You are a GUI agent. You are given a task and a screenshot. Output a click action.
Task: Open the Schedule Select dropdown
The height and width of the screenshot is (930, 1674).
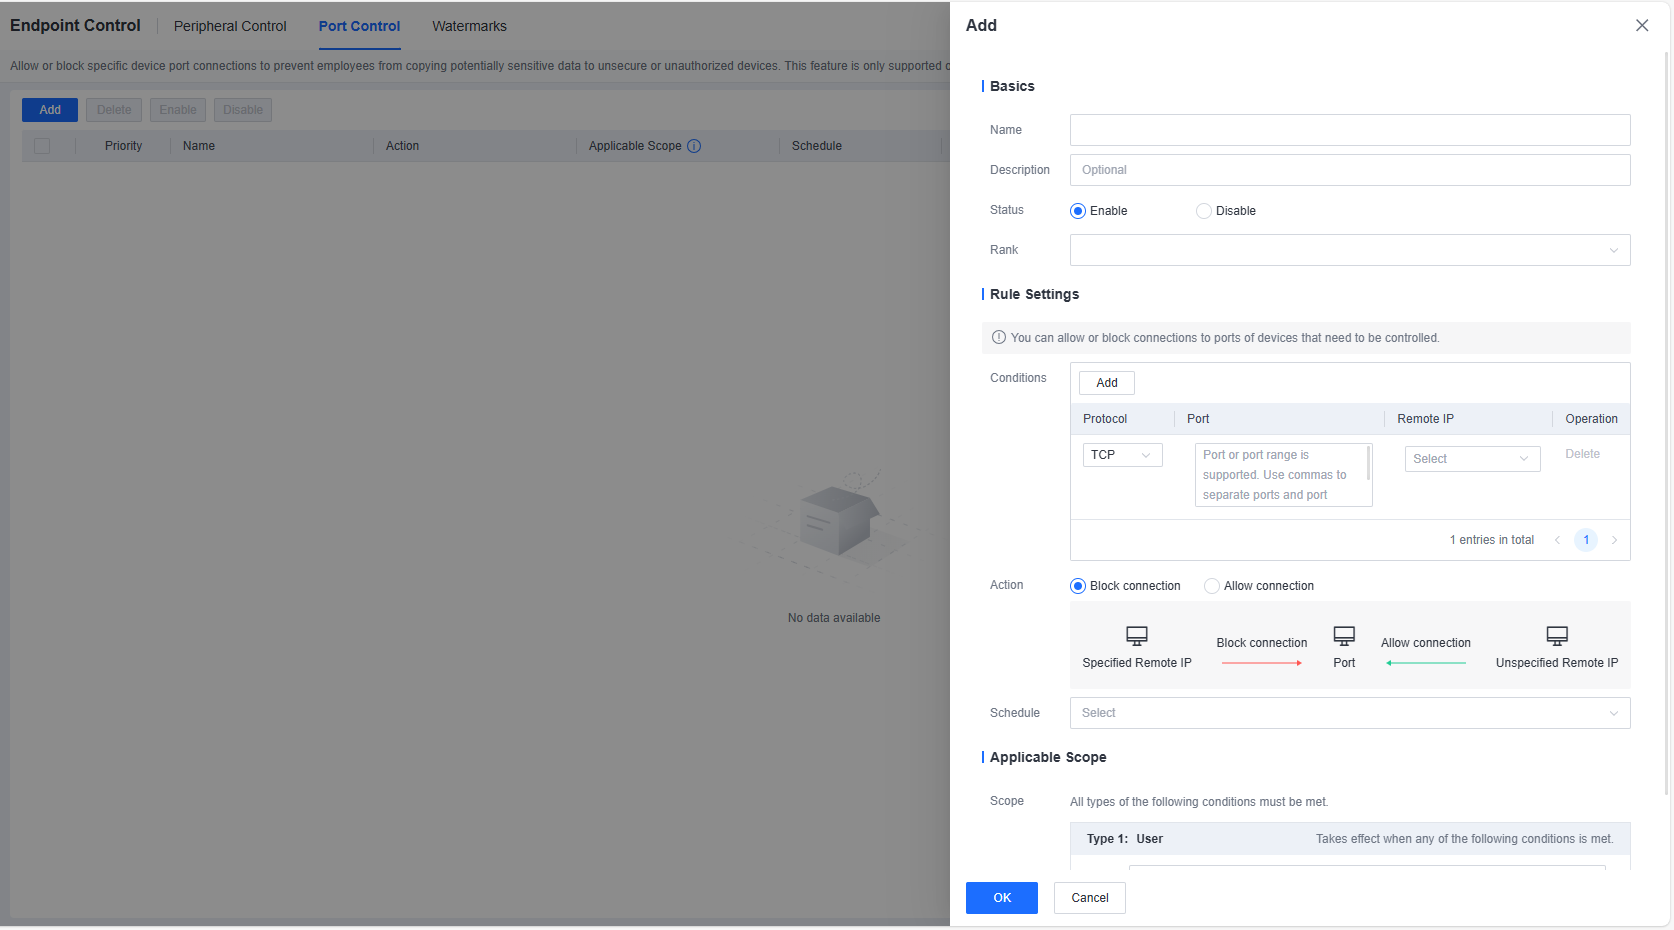[1350, 713]
